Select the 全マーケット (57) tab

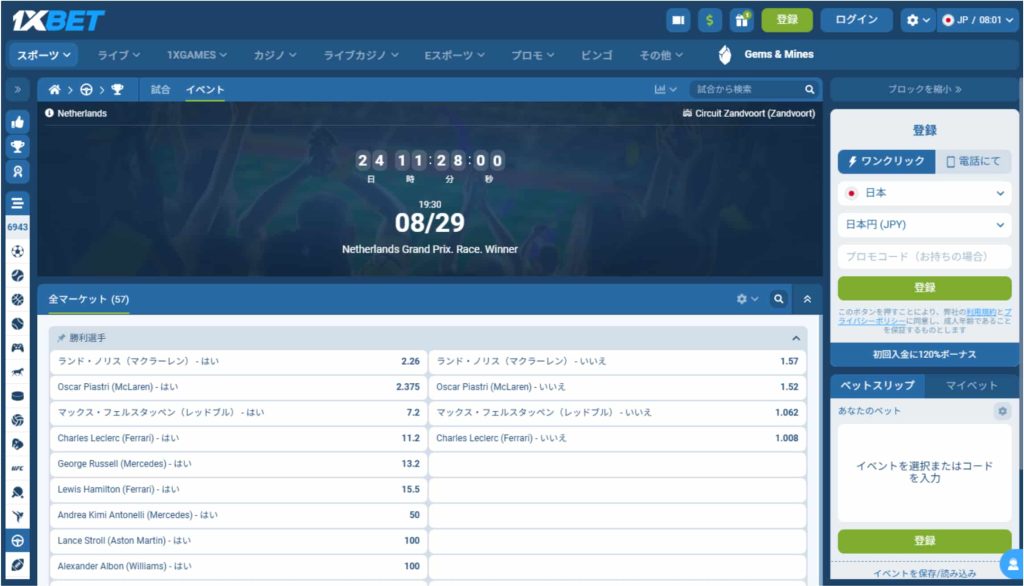89,299
